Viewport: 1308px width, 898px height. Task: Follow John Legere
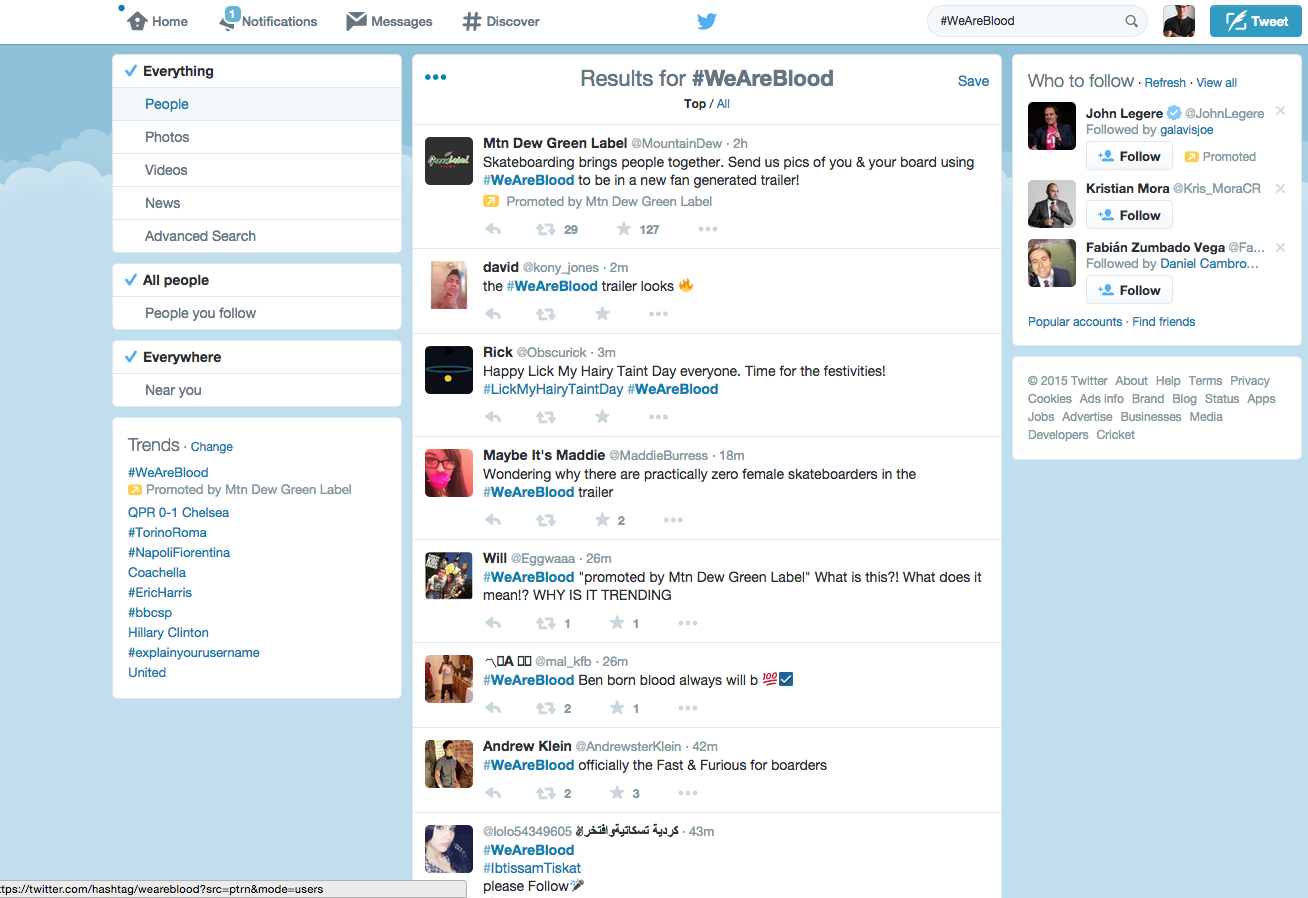(x=1129, y=156)
